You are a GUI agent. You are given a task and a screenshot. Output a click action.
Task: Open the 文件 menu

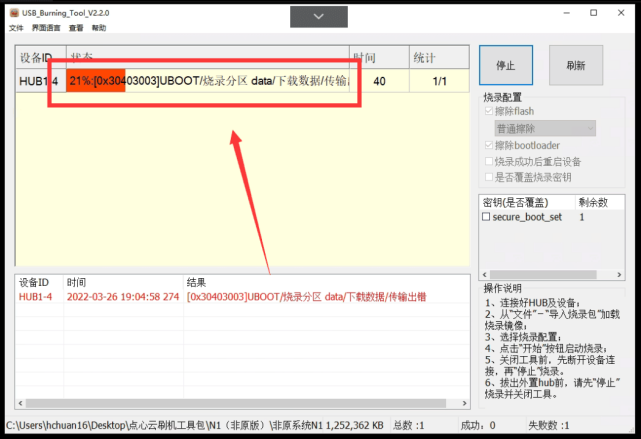point(16,28)
